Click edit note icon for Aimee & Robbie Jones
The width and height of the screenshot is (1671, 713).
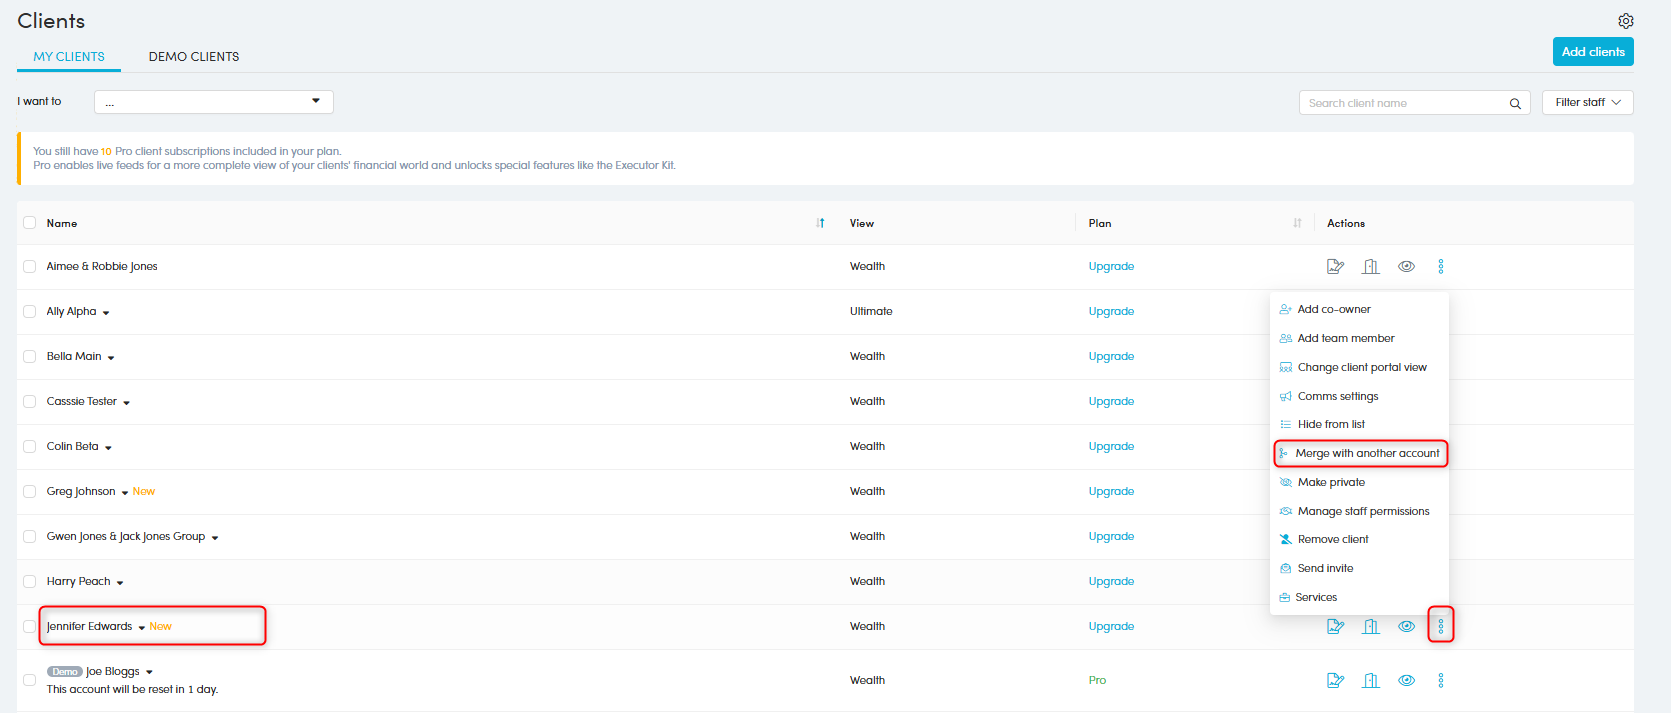click(x=1335, y=266)
